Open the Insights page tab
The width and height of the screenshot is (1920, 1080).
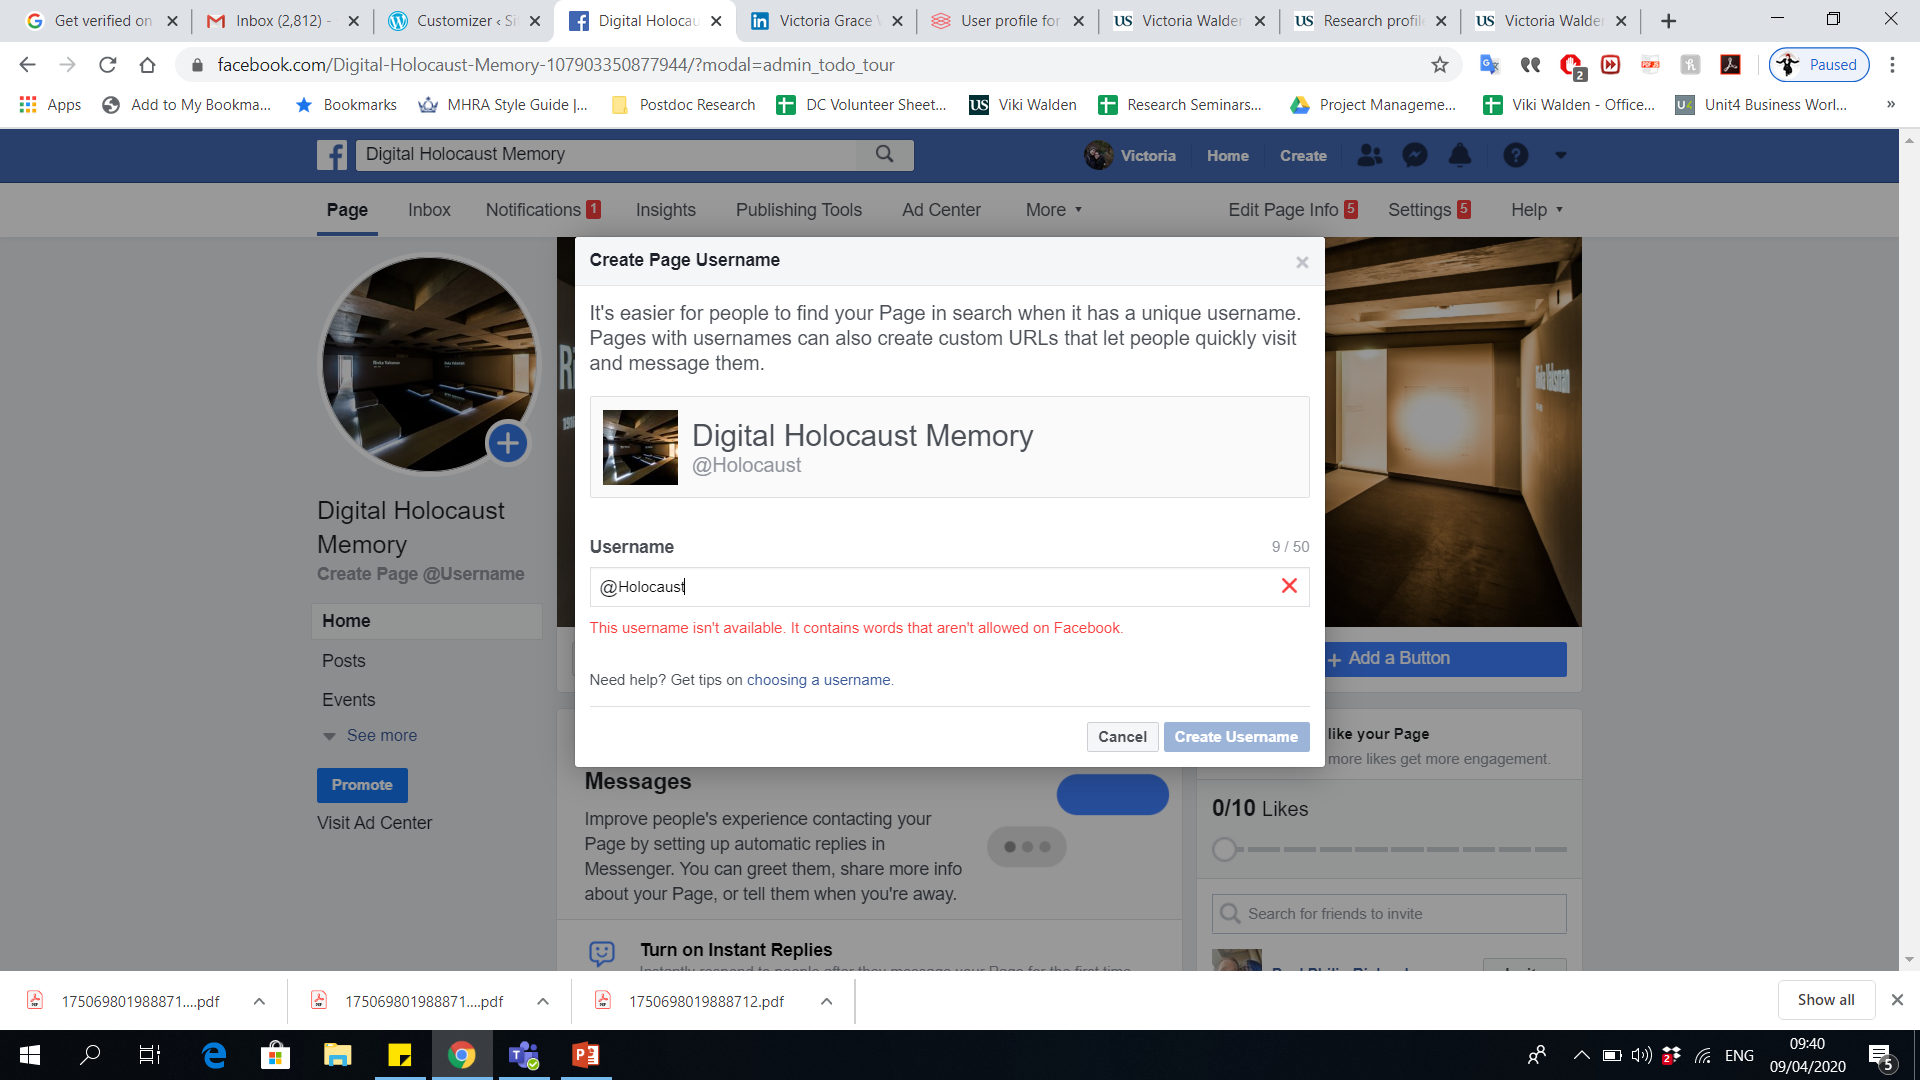tap(666, 210)
